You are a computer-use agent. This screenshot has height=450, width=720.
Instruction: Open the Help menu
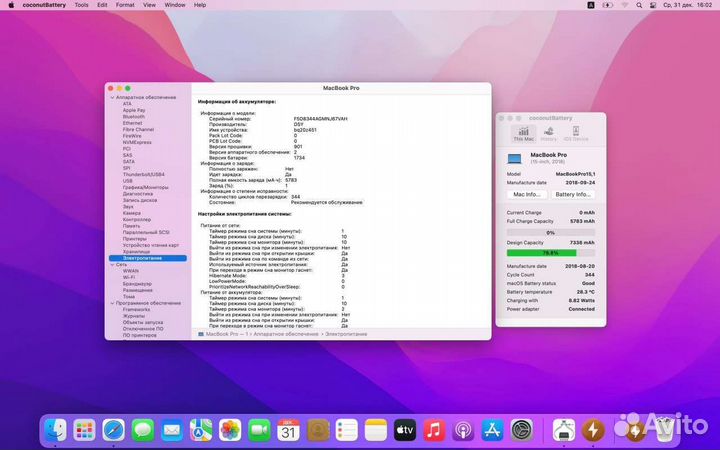tap(200, 5)
